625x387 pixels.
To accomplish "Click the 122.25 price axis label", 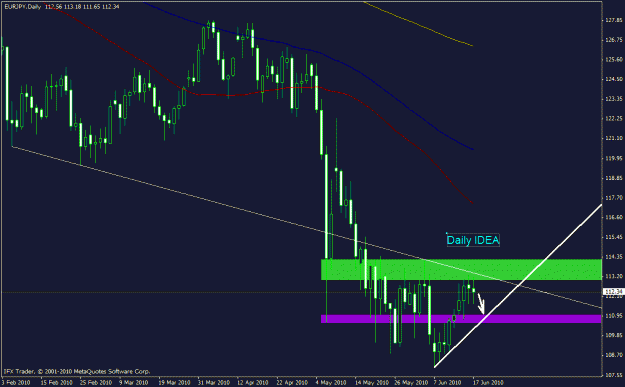I will pyautogui.click(x=614, y=118).
